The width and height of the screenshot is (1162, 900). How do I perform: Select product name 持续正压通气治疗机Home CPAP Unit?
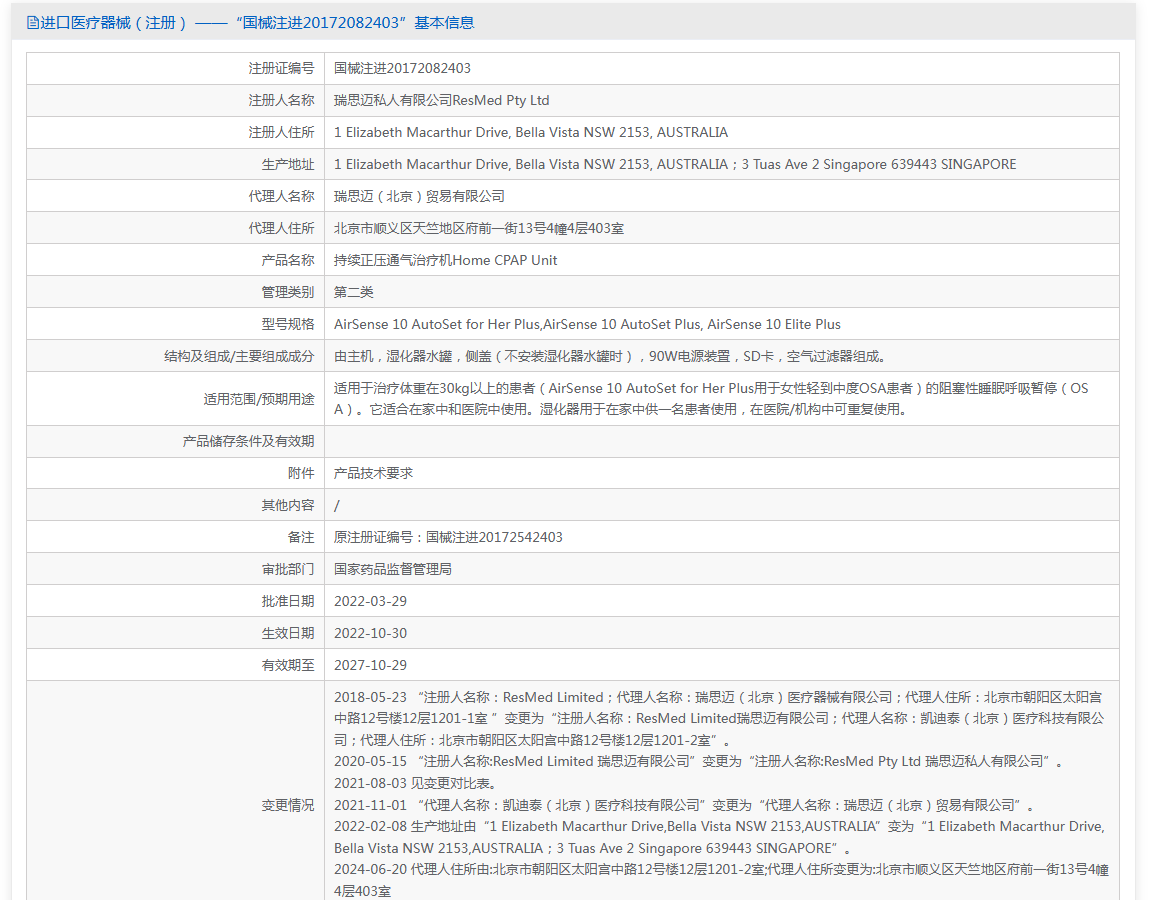click(x=445, y=260)
